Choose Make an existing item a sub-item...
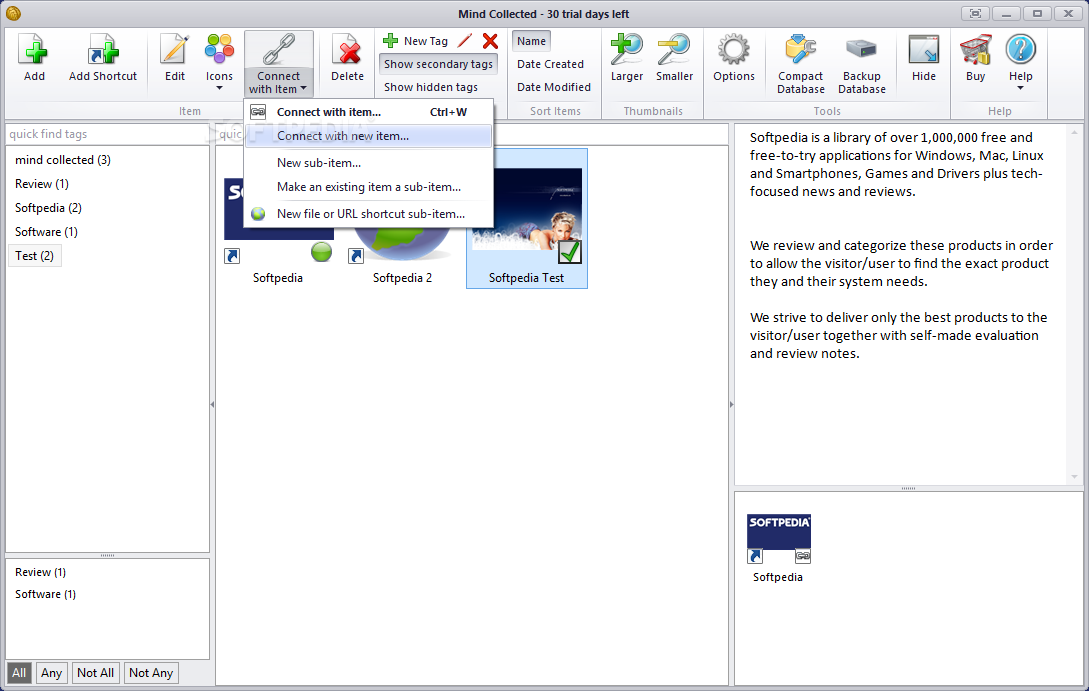1089x691 pixels. [x=369, y=187]
